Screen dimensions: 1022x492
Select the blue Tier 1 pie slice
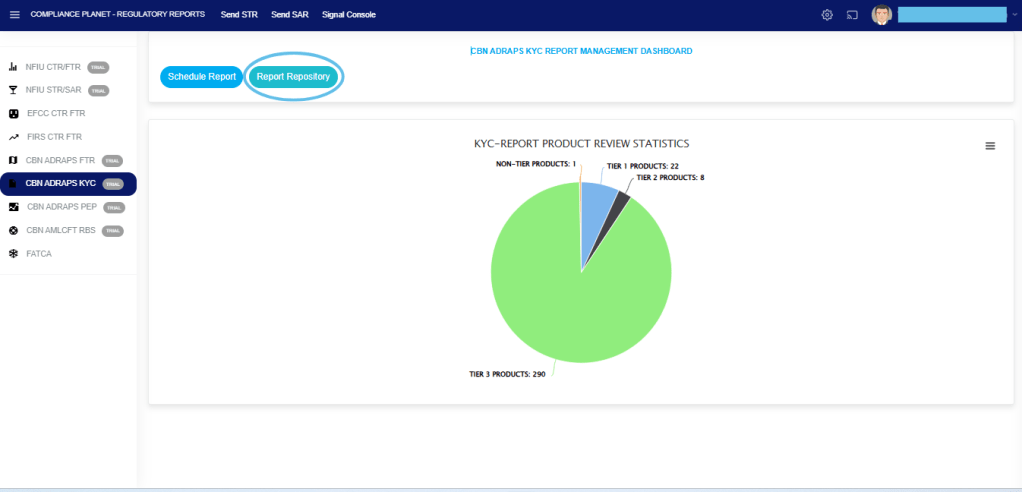click(x=597, y=210)
